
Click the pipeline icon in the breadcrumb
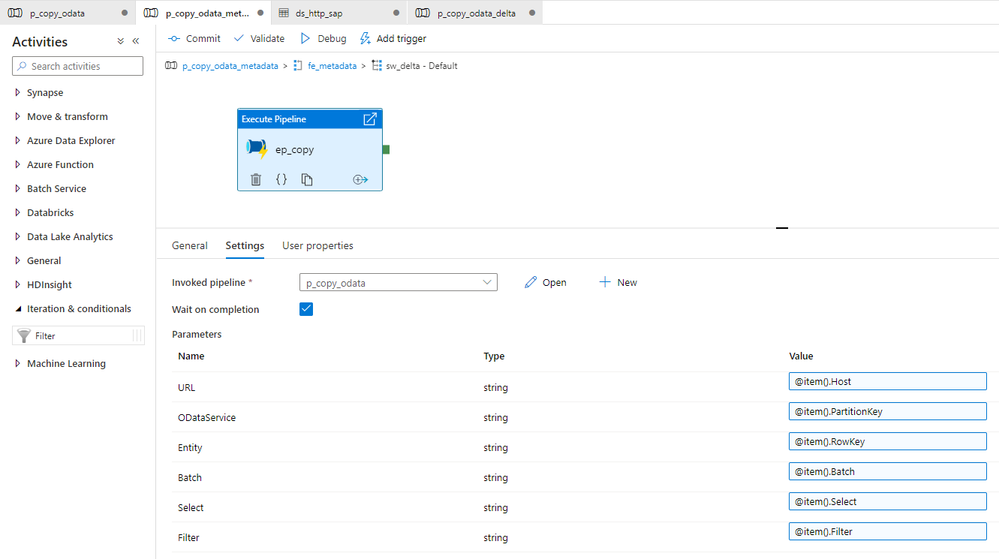pyautogui.click(x=171, y=66)
